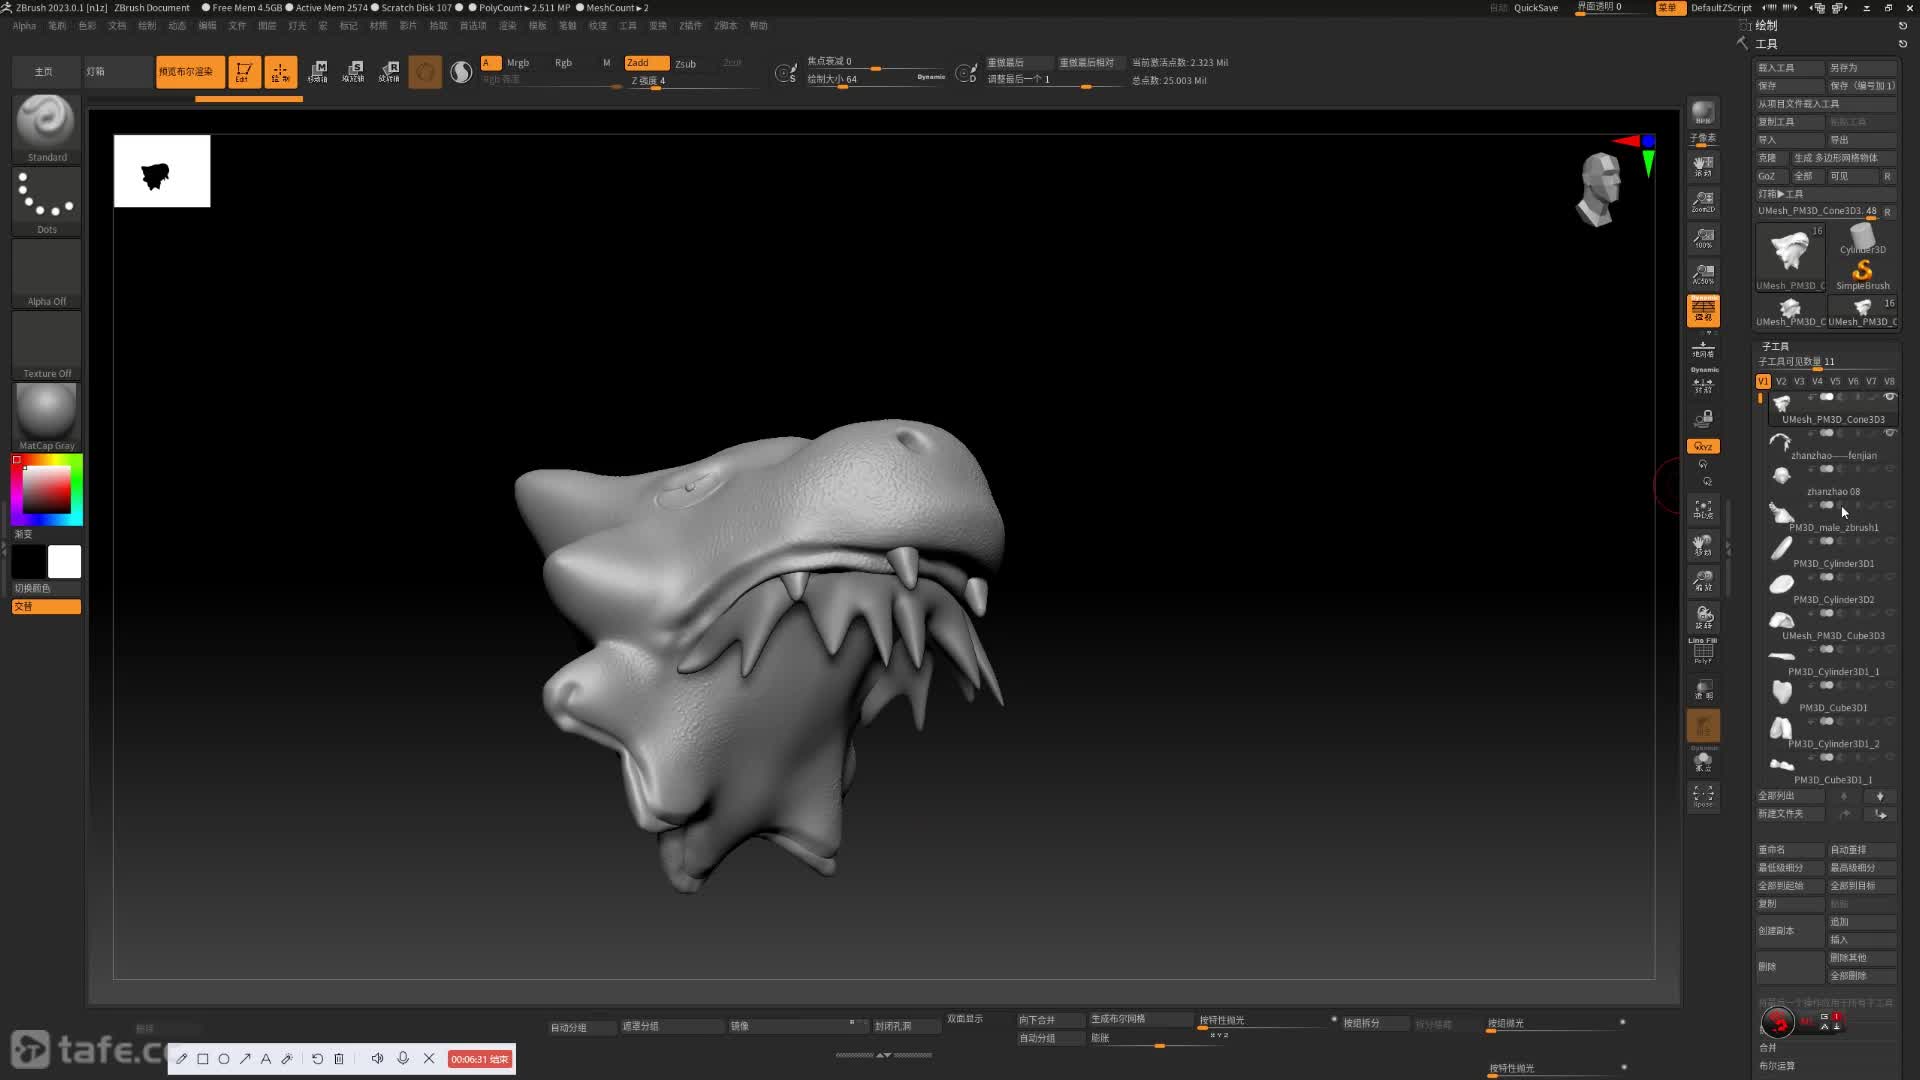This screenshot has height=1080, width=1920.
Task: Toggle the Zadd button
Action: coord(646,62)
